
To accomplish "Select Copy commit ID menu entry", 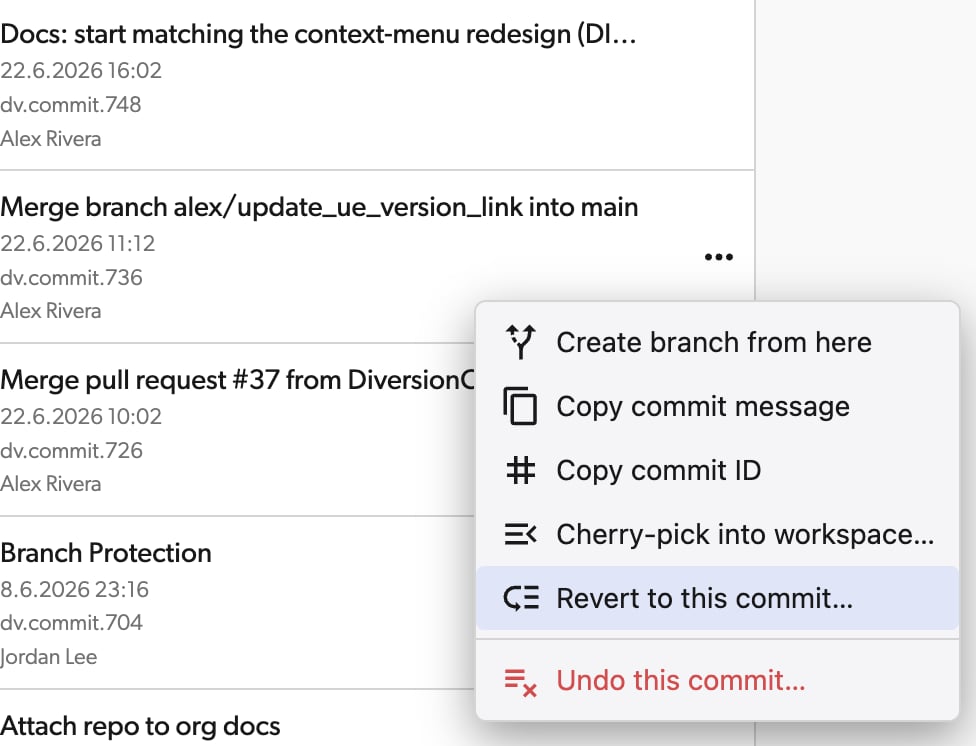I will tap(717, 470).
